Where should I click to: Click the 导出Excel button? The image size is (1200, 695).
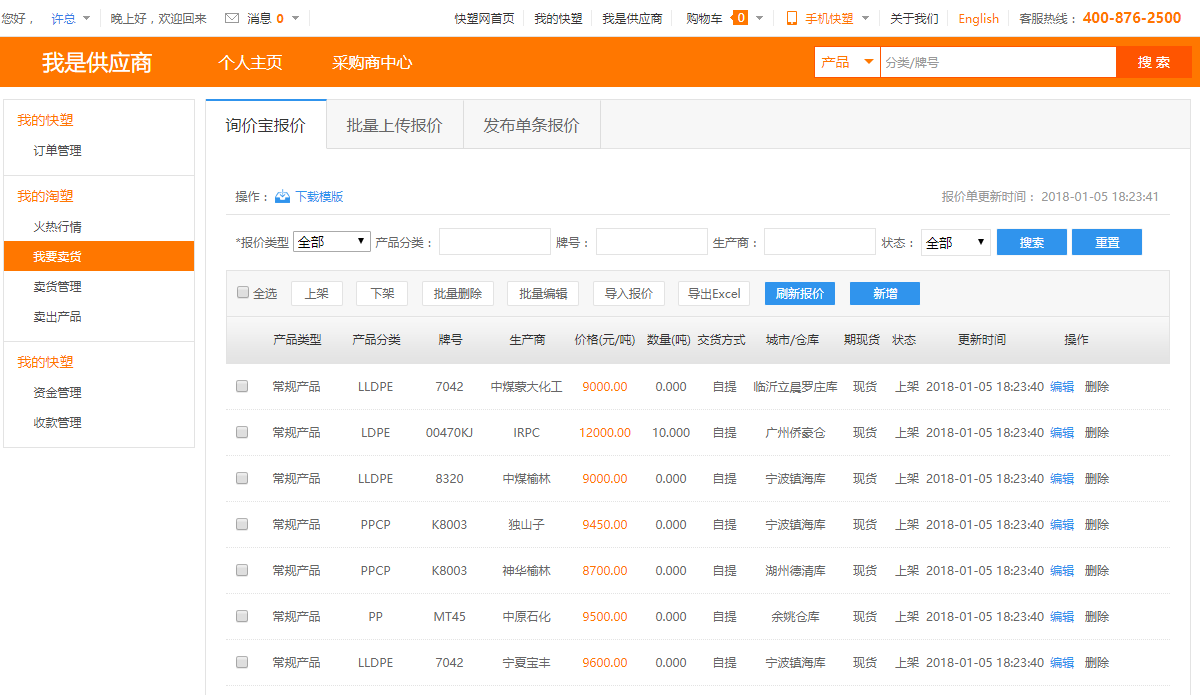(x=714, y=293)
